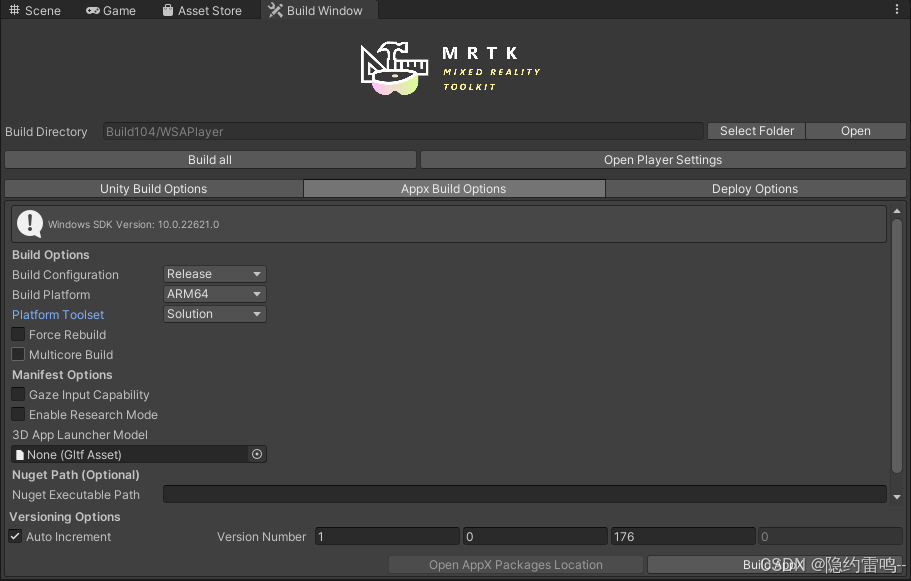Screen dimensions: 911x581
Task: Click the None (Gltf Asset) object field
Action: tap(138, 454)
